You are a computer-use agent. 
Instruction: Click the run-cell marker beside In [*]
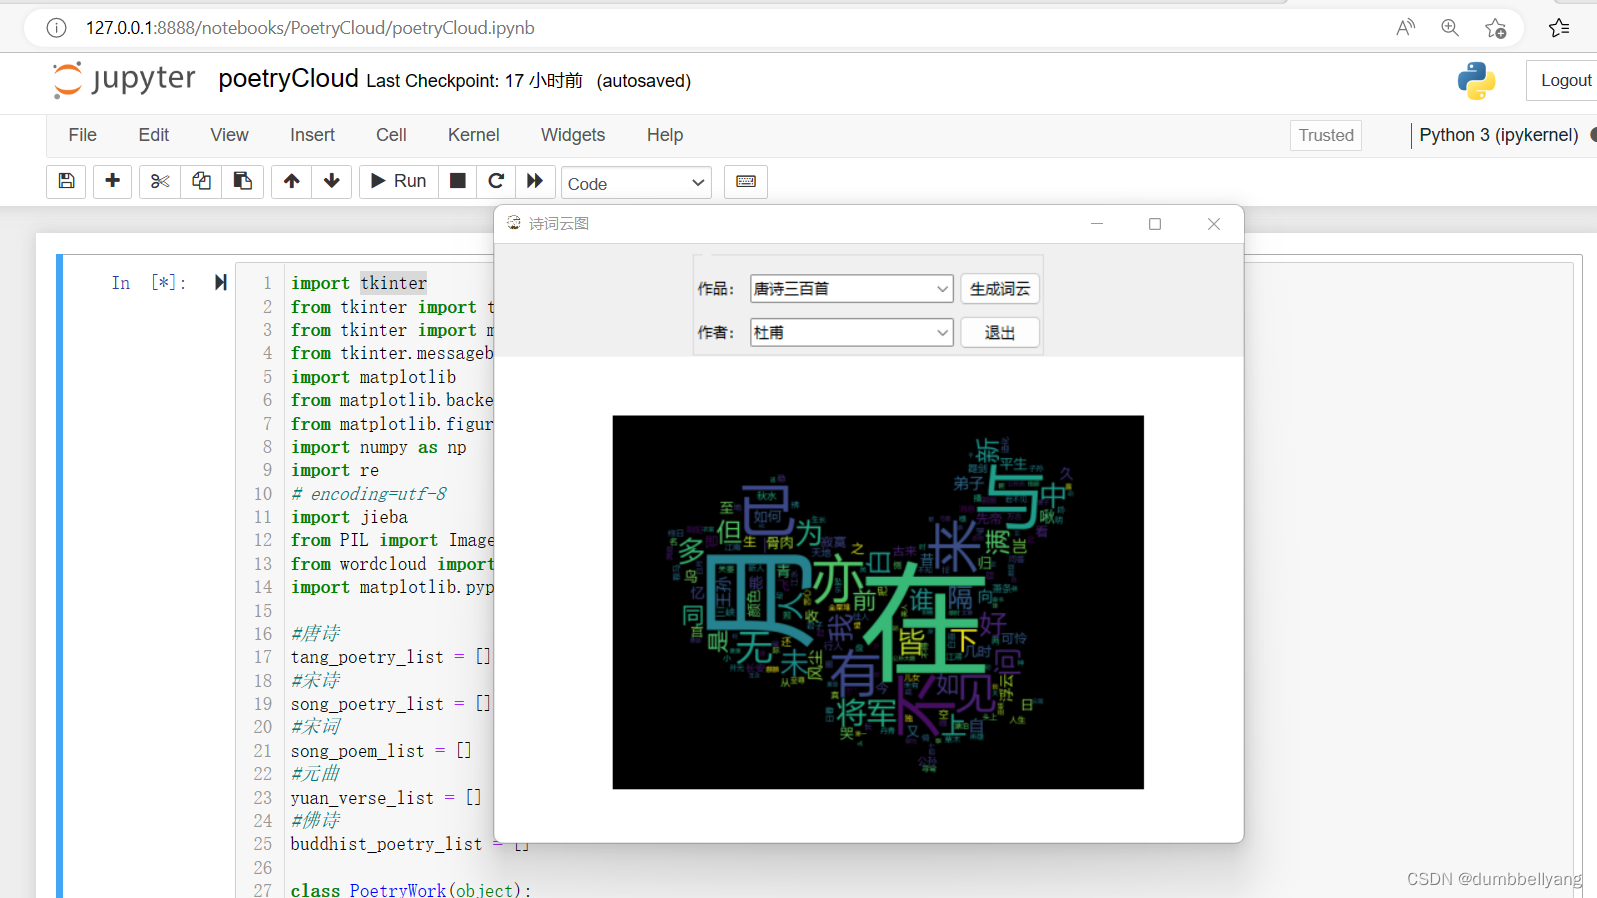(221, 283)
